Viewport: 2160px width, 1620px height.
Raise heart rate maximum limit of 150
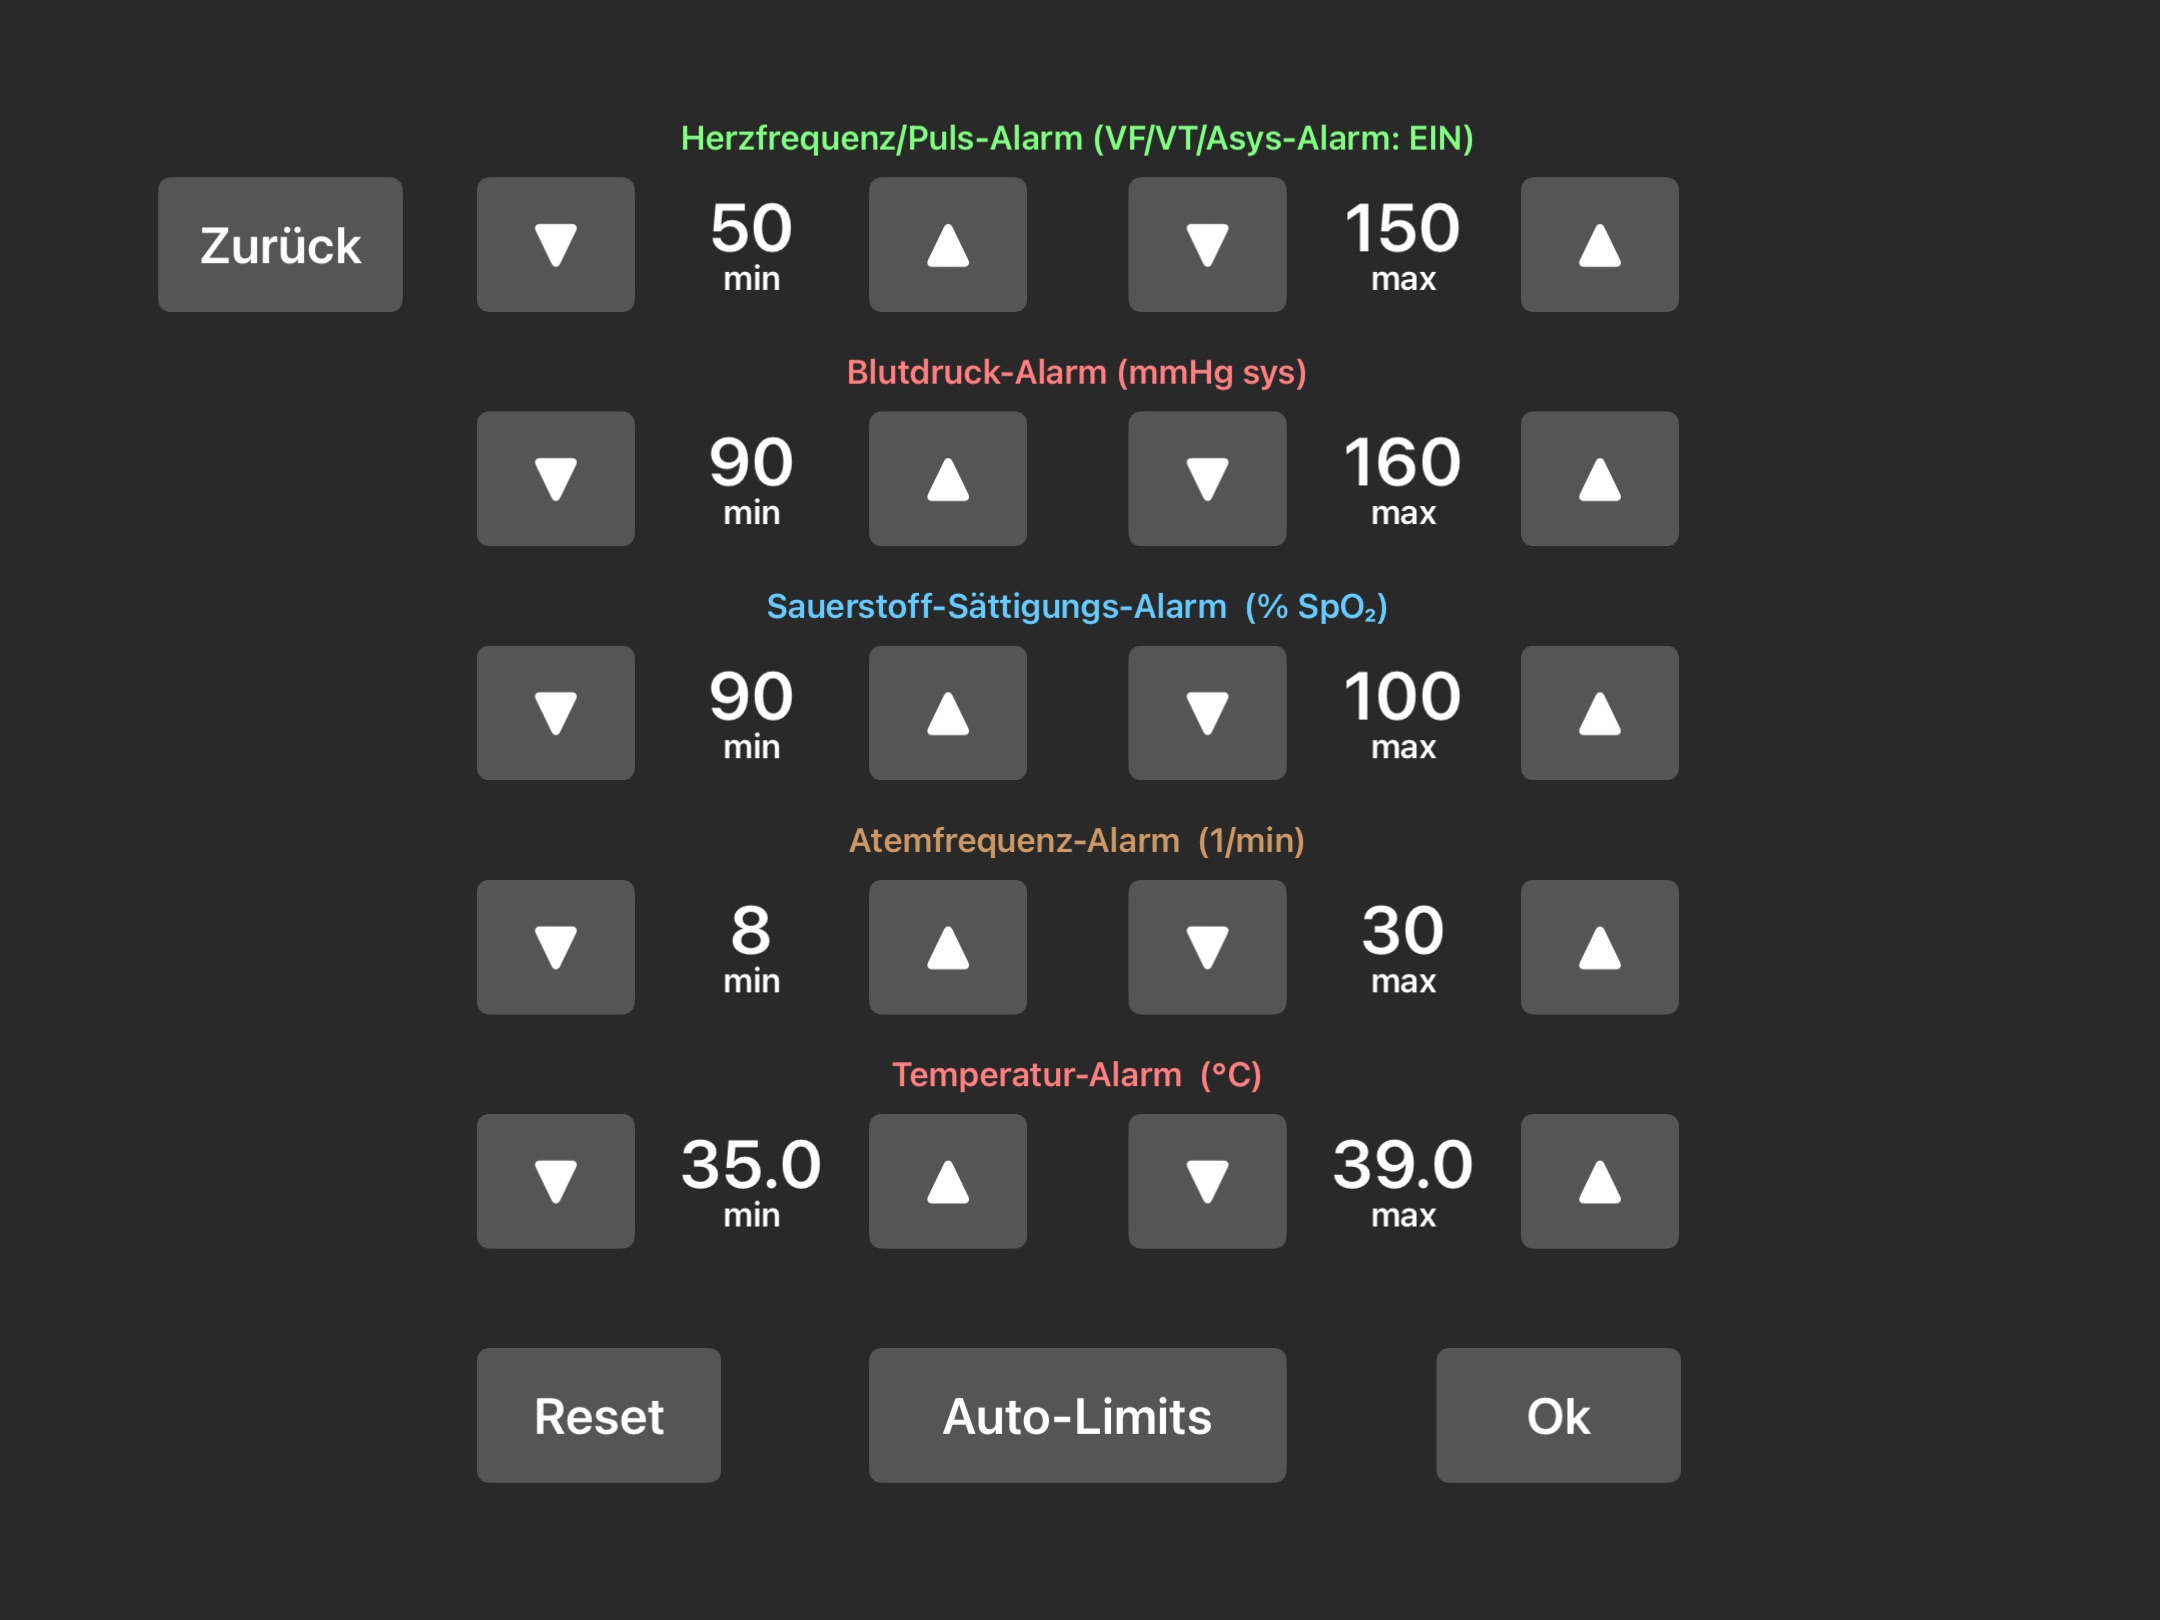[x=1599, y=245]
